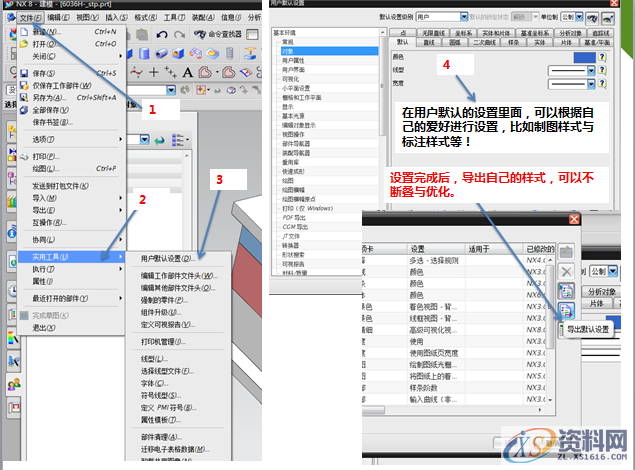
Task: Click the export default settings icon
Action: point(566,310)
